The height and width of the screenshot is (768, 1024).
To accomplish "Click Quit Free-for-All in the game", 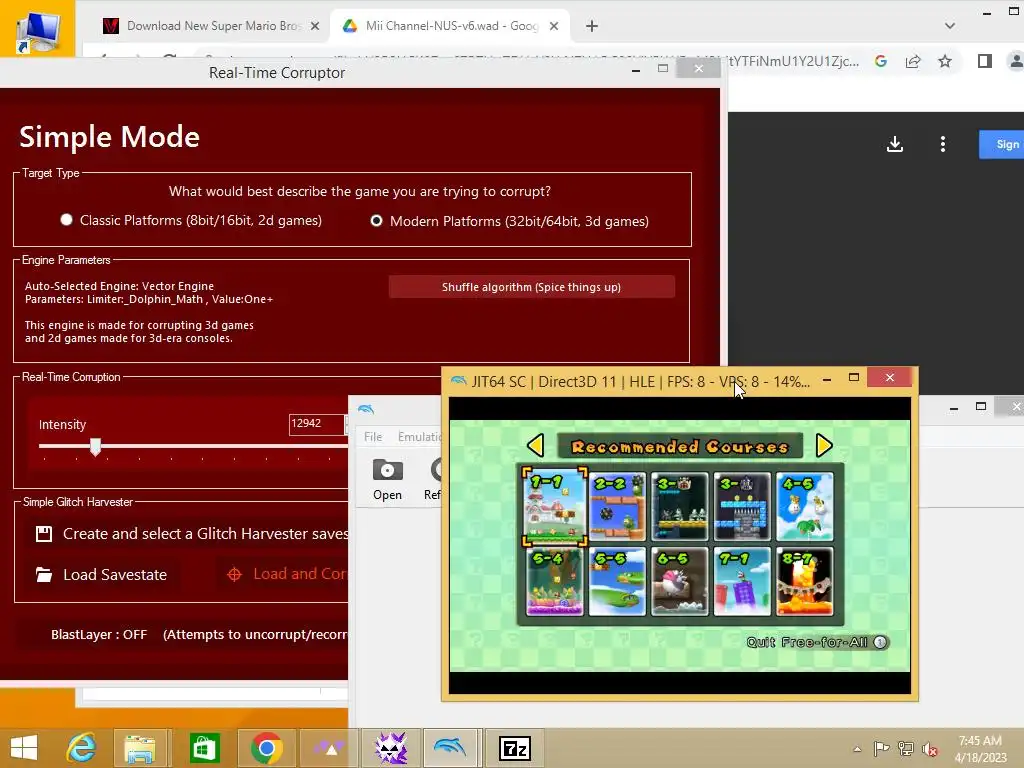I will (818, 642).
